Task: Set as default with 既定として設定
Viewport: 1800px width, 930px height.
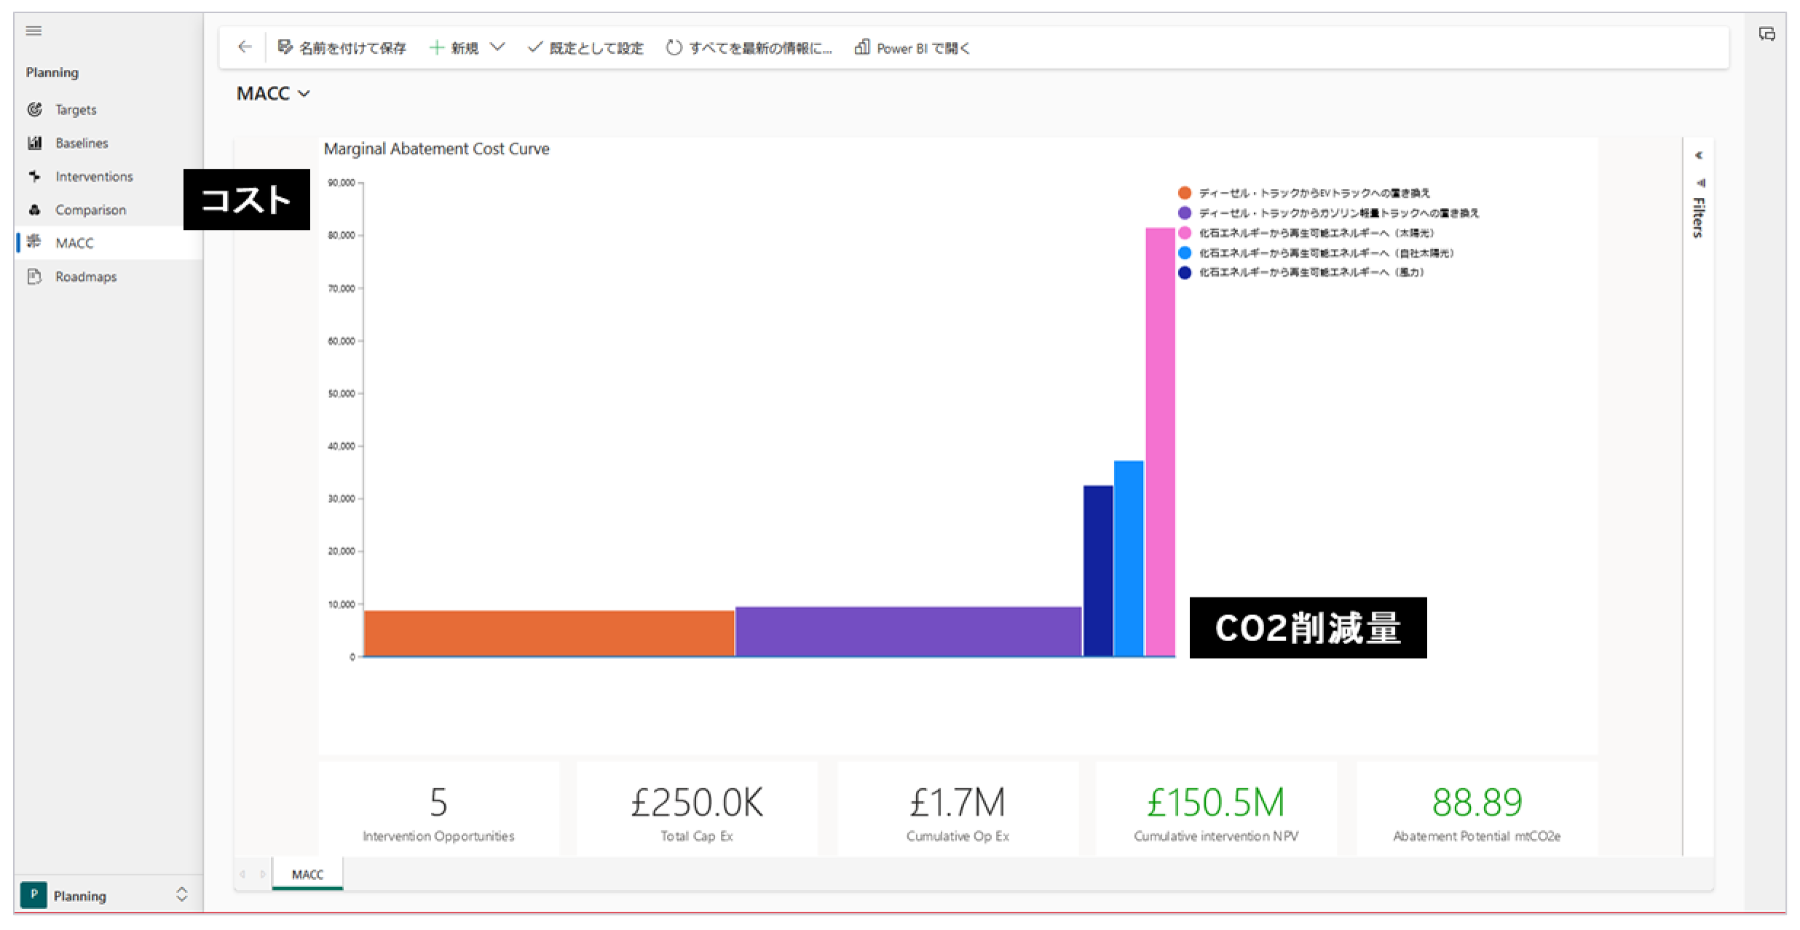Action: pos(585,48)
